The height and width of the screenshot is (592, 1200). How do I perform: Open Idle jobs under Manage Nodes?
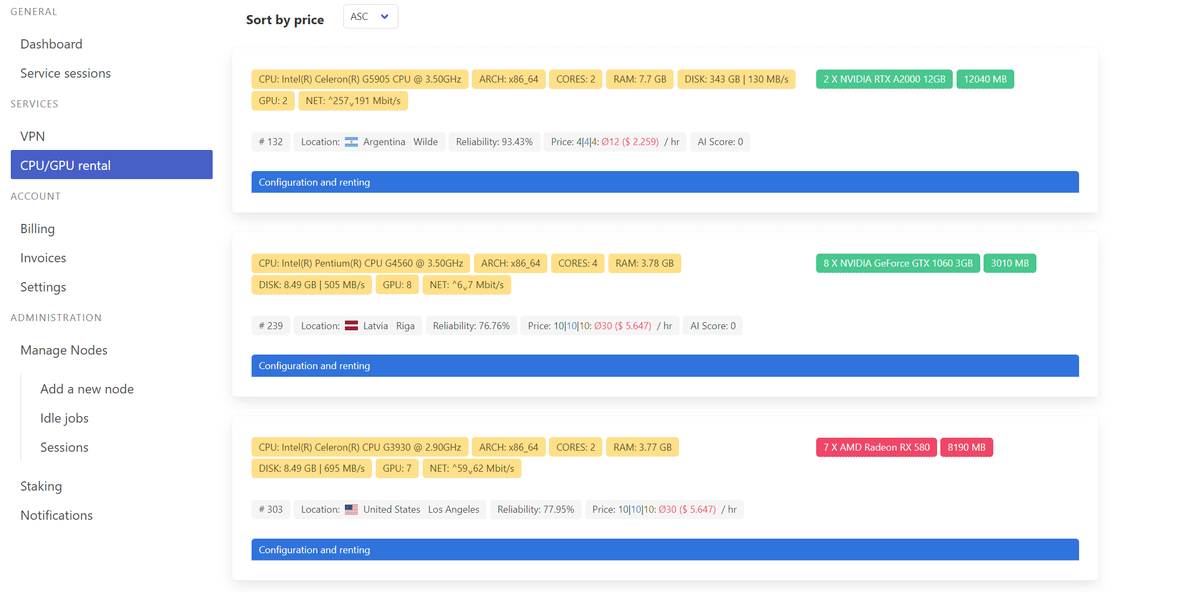pos(64,418)
